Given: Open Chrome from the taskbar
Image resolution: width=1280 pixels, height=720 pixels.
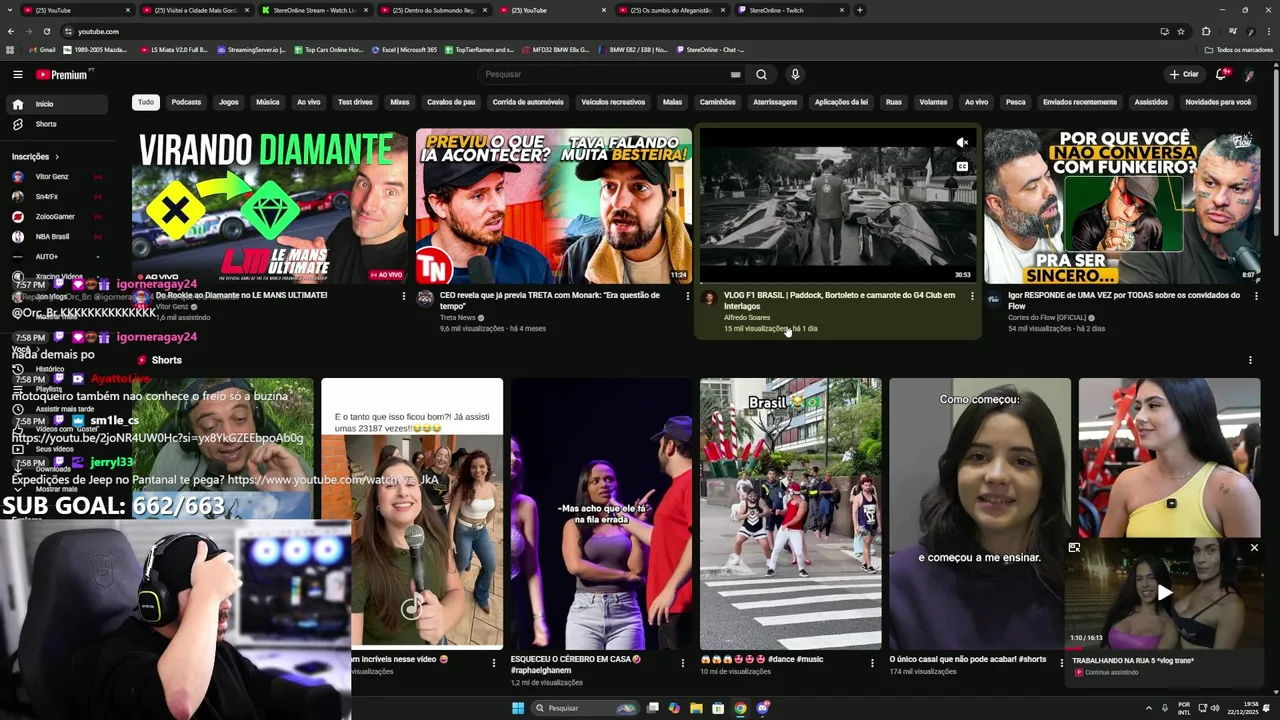Looking at the screenshot, I should (740, 708).
